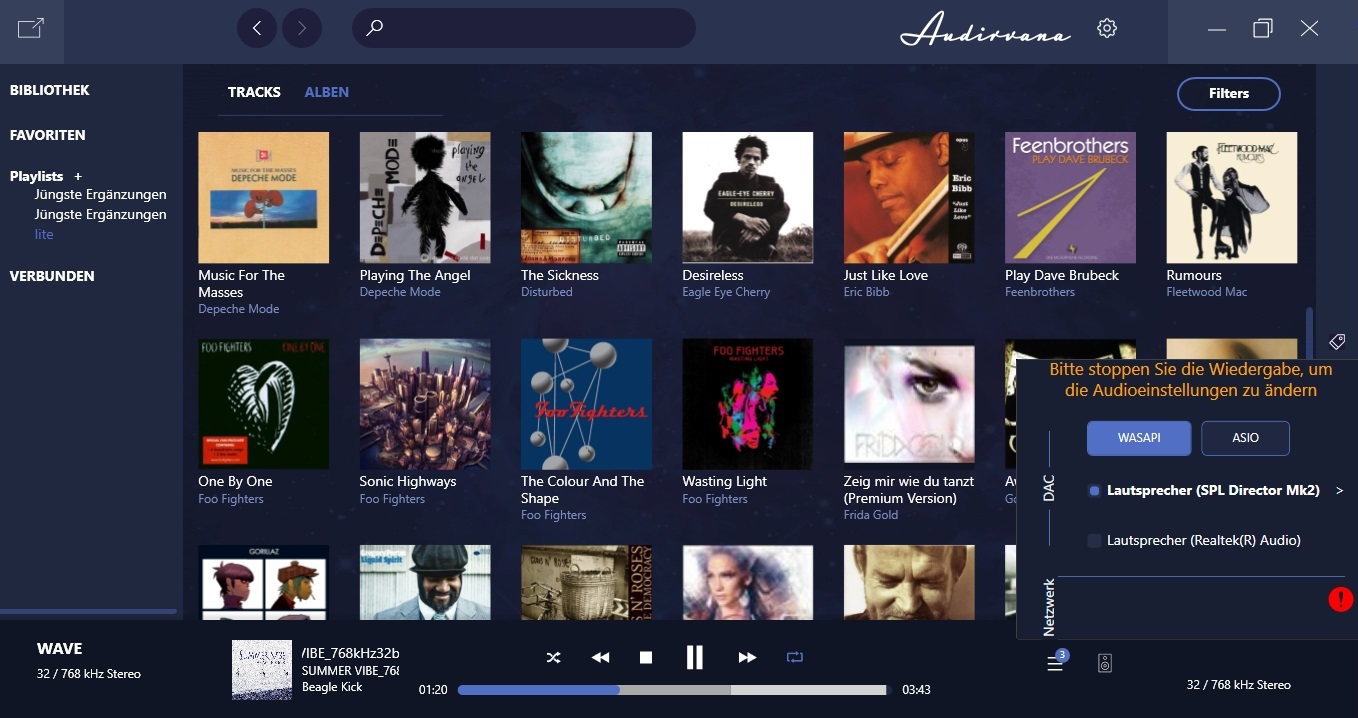Maximize or restore the Audirvana window
The height and width of the screenshot is (718, 1358).
pyautogui.click(x=1263, y=28)
